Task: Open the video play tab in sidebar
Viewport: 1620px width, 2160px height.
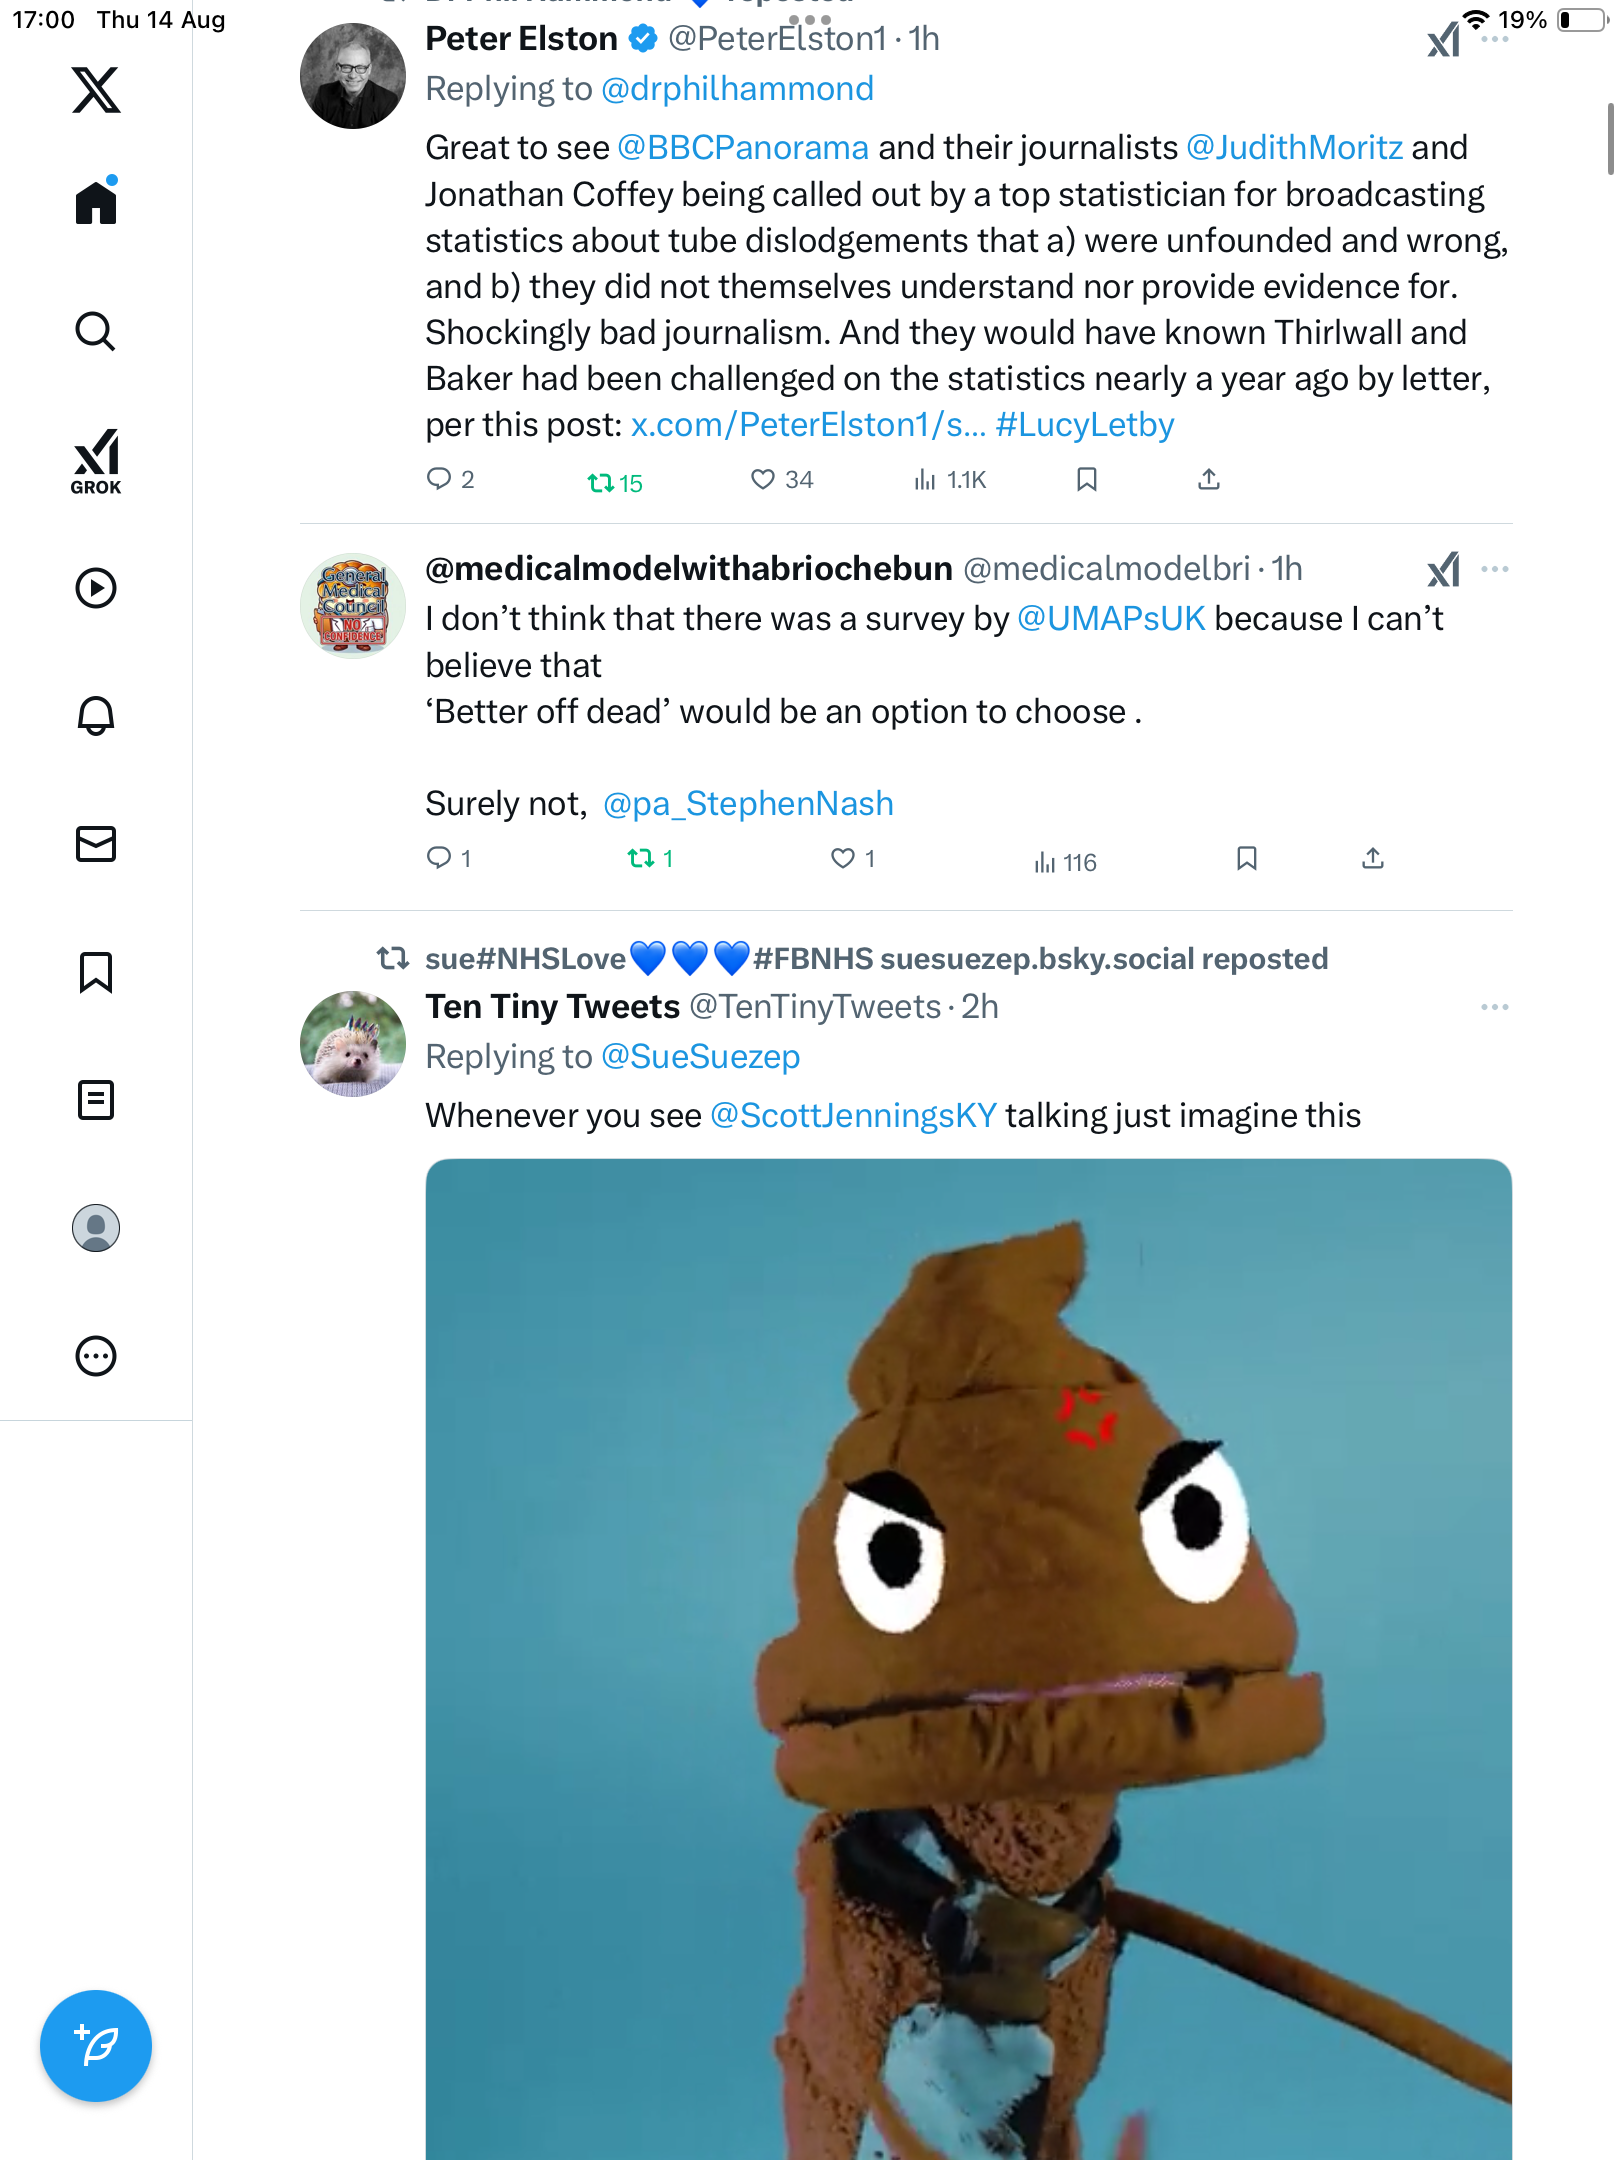Action: [96, 588]
